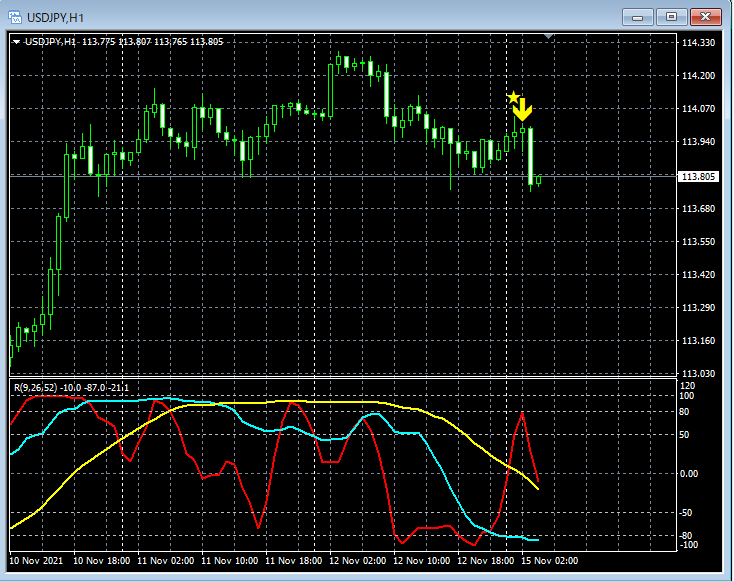734x581 pixels.
Task: Click the yellow down arrow sell signal
Action: click(522, 110)
